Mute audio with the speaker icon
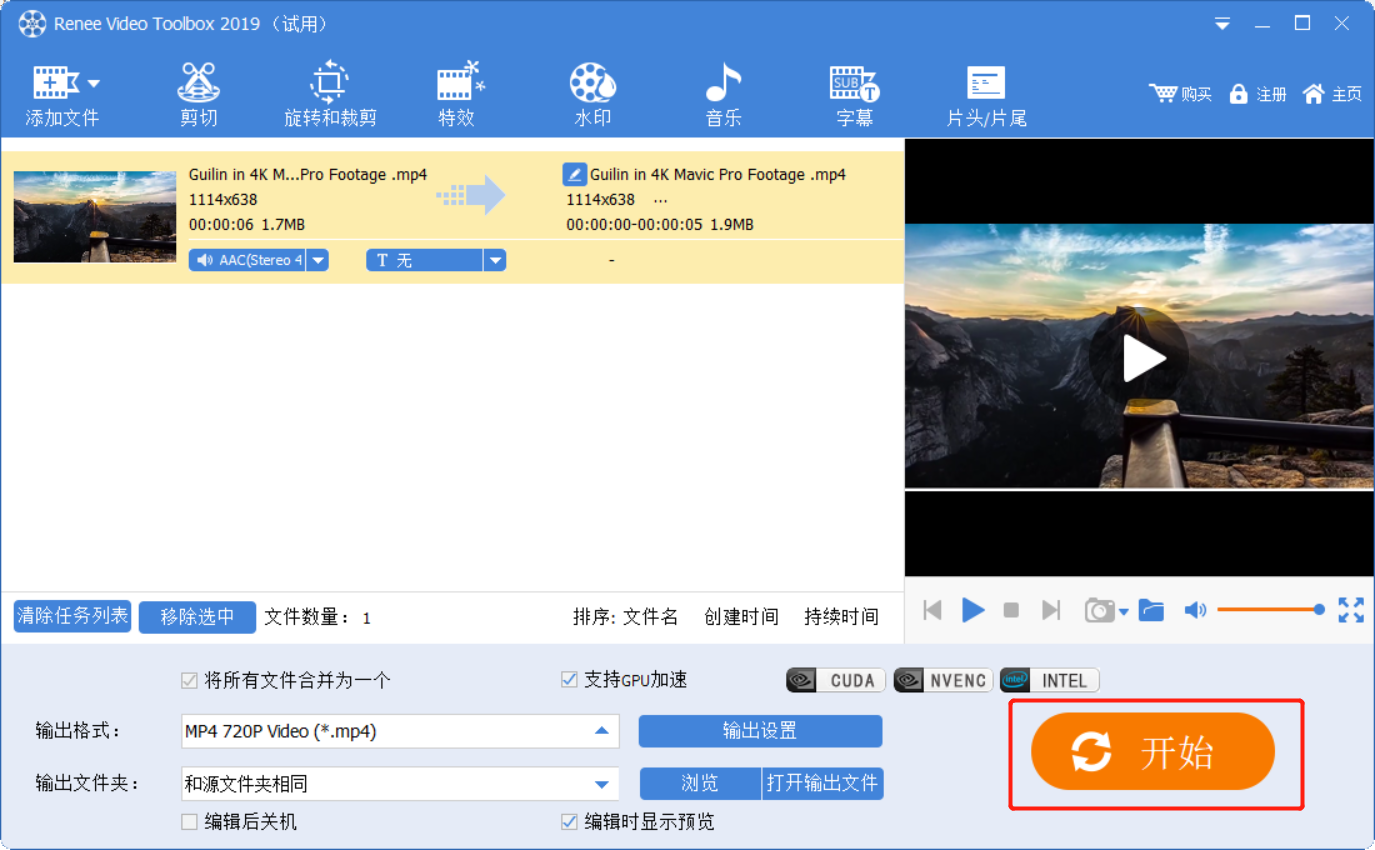1375x850 pixels. click(1195, 610)
